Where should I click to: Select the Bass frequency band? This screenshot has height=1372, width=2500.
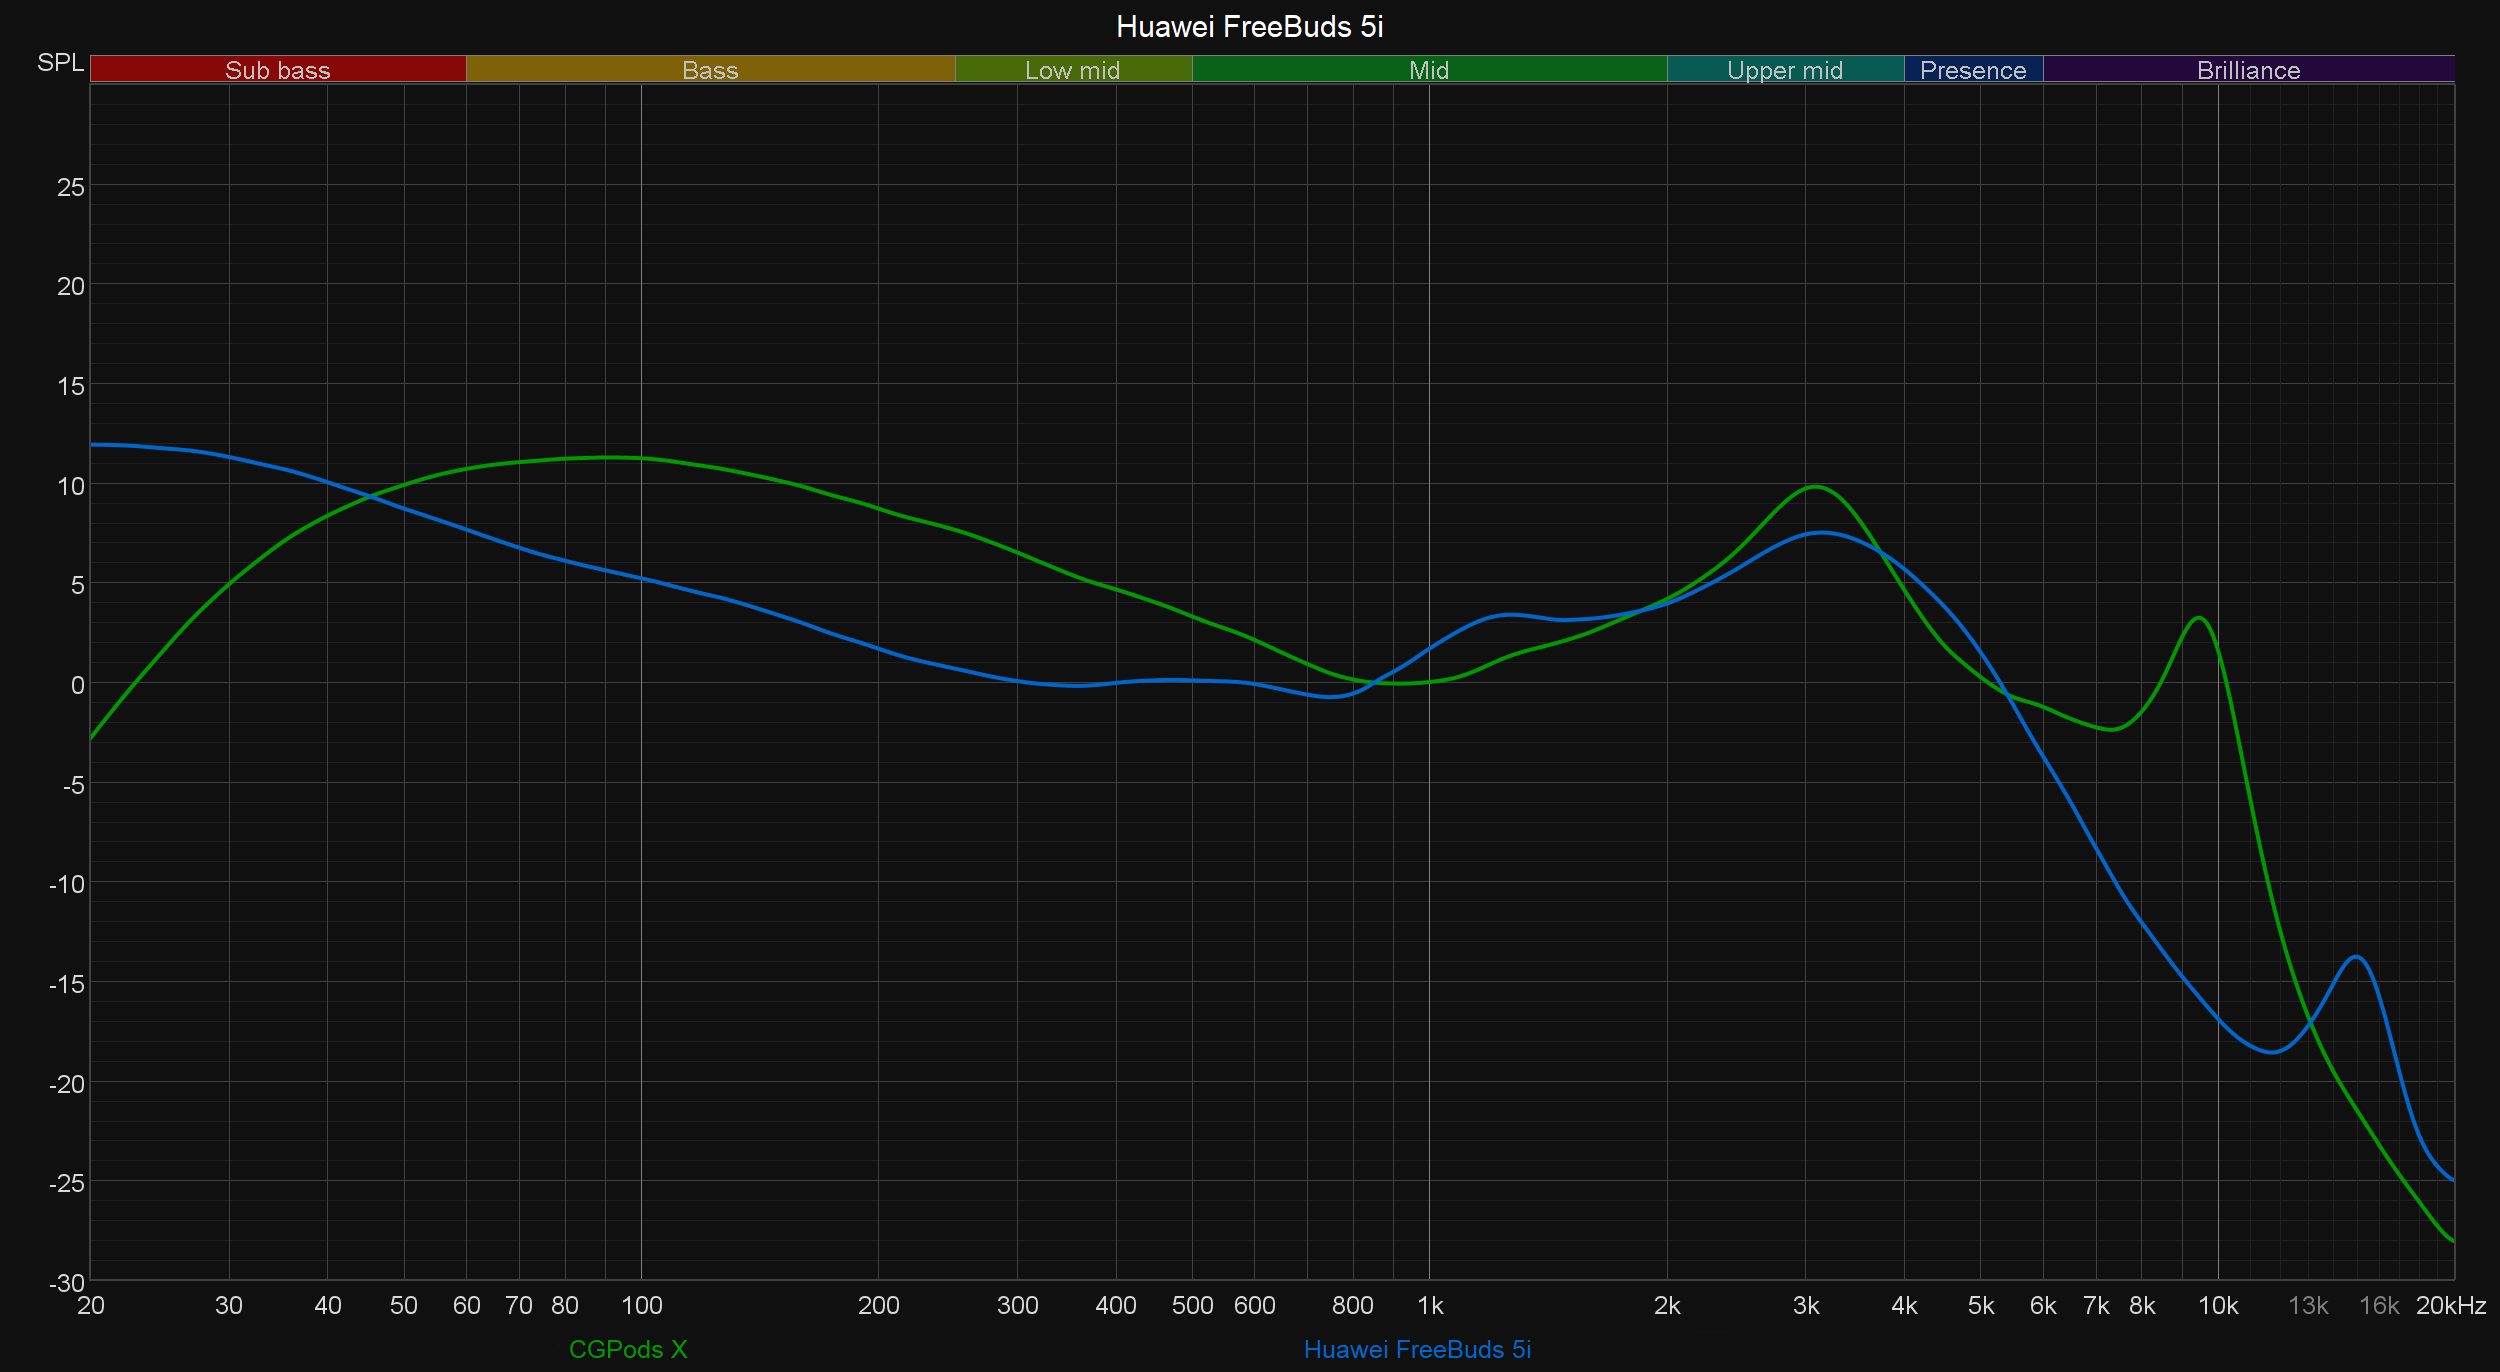(x=710, y=69)
